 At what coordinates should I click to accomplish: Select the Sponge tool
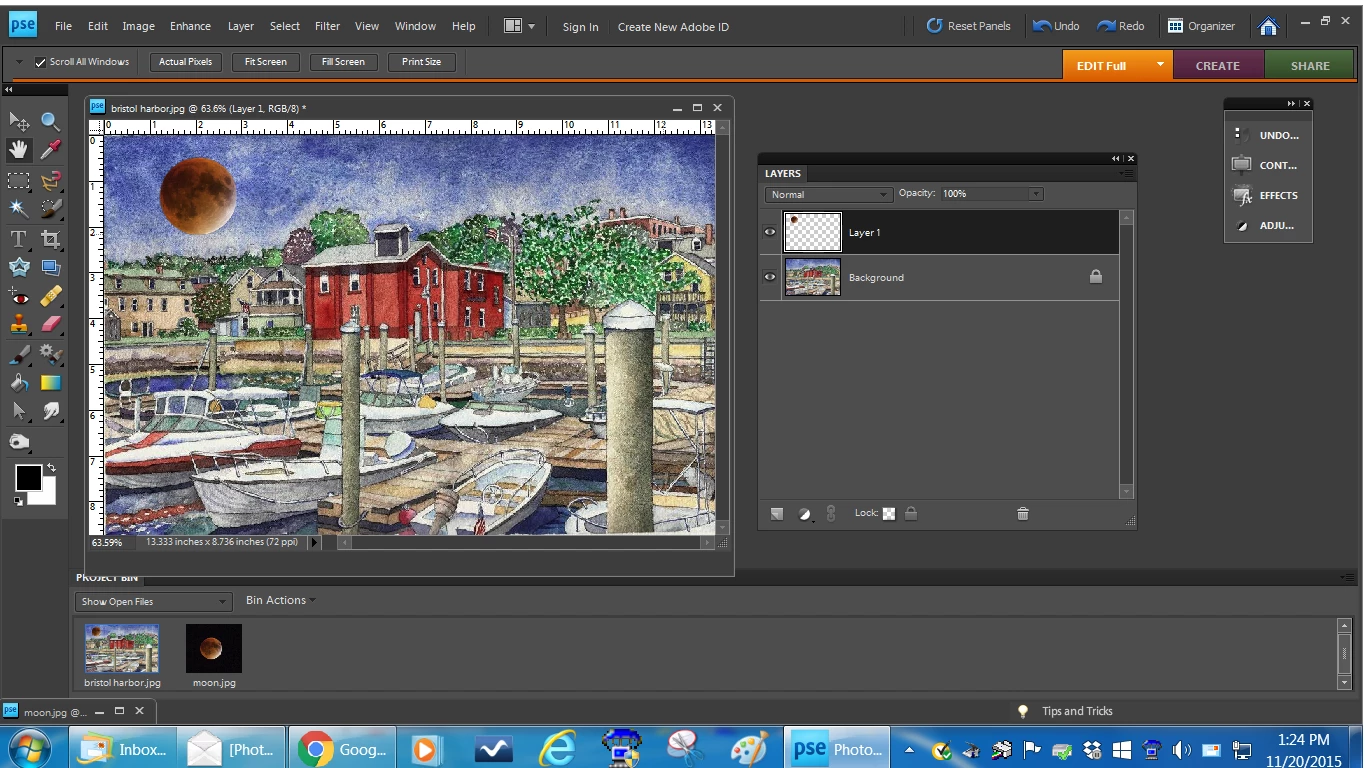(19, 442)
